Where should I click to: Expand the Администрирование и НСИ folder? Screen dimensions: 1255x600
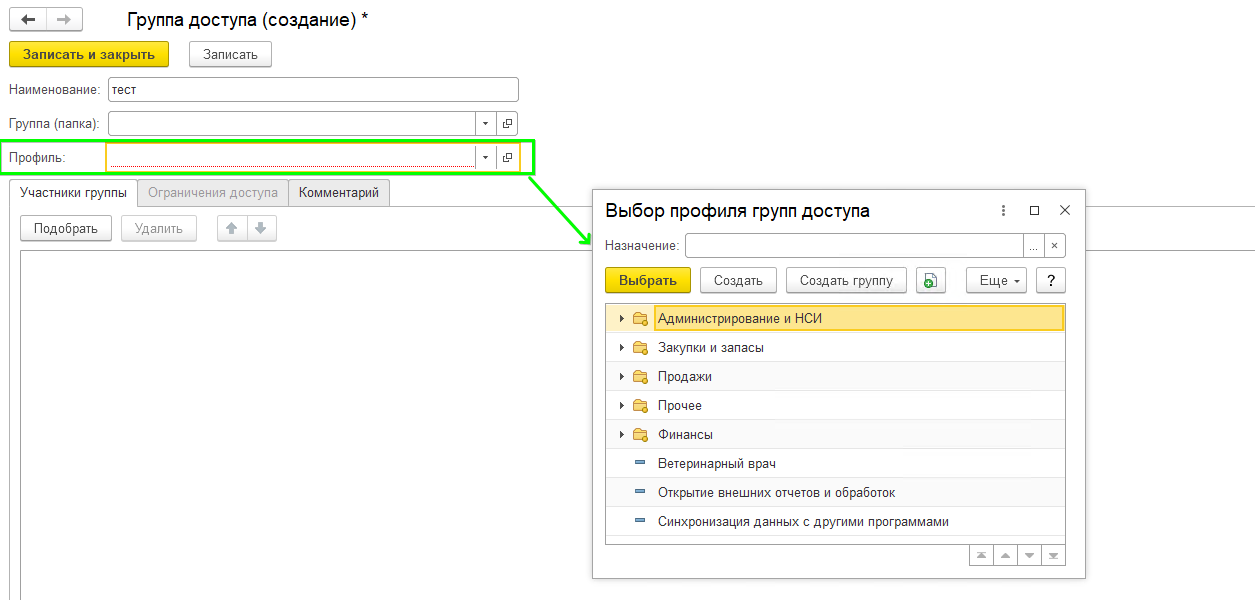click(x=621, y=319)
